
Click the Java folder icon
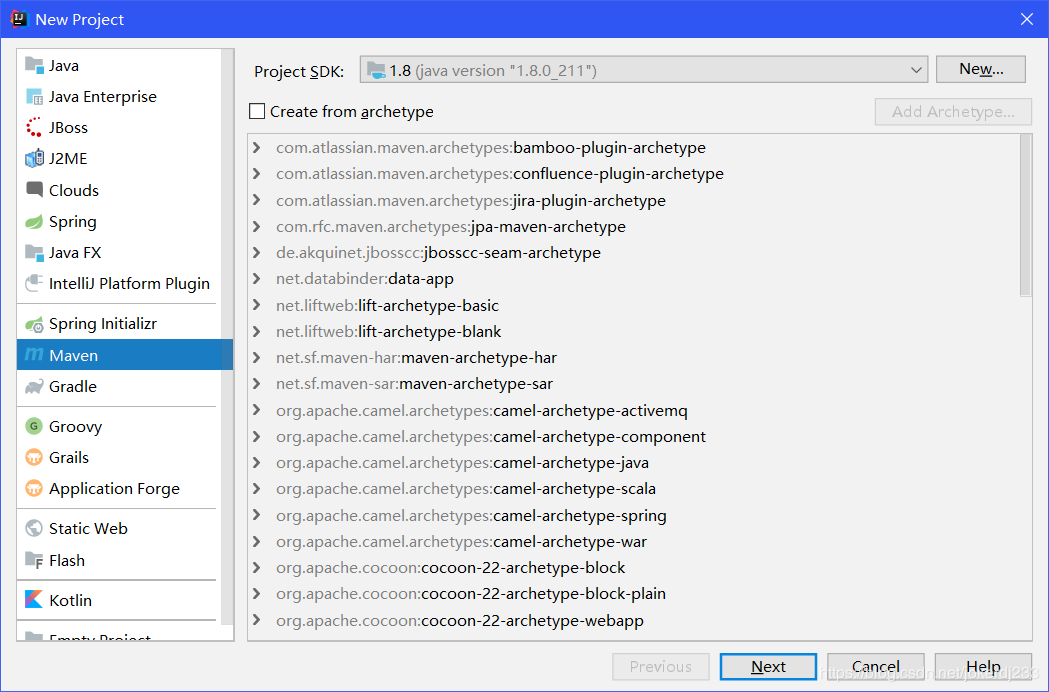[34, 65]
